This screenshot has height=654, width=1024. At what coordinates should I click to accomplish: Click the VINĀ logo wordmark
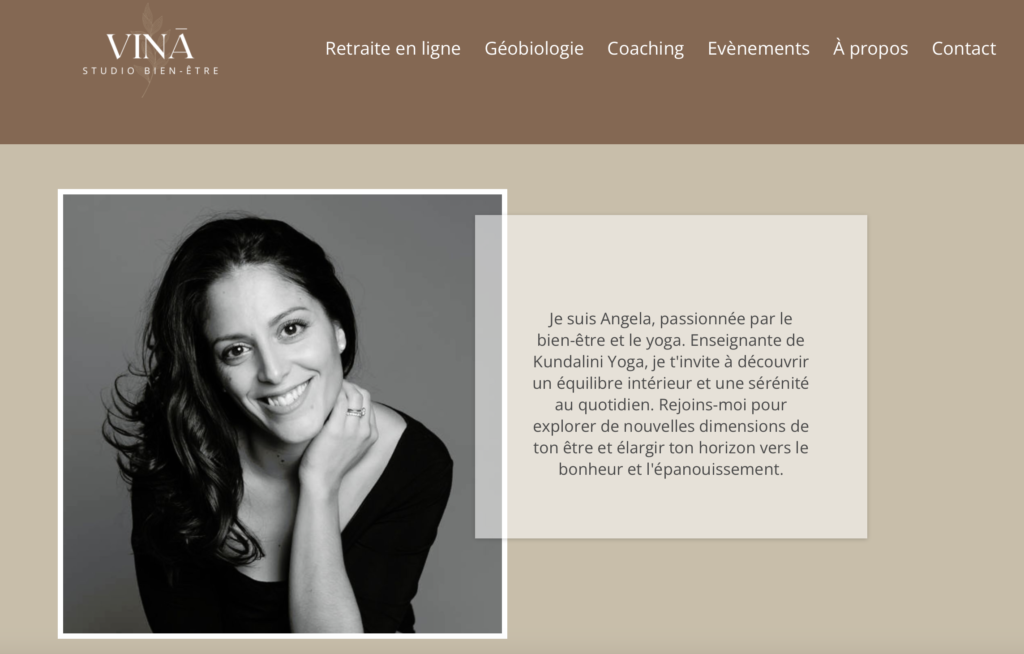click(150, 46)
